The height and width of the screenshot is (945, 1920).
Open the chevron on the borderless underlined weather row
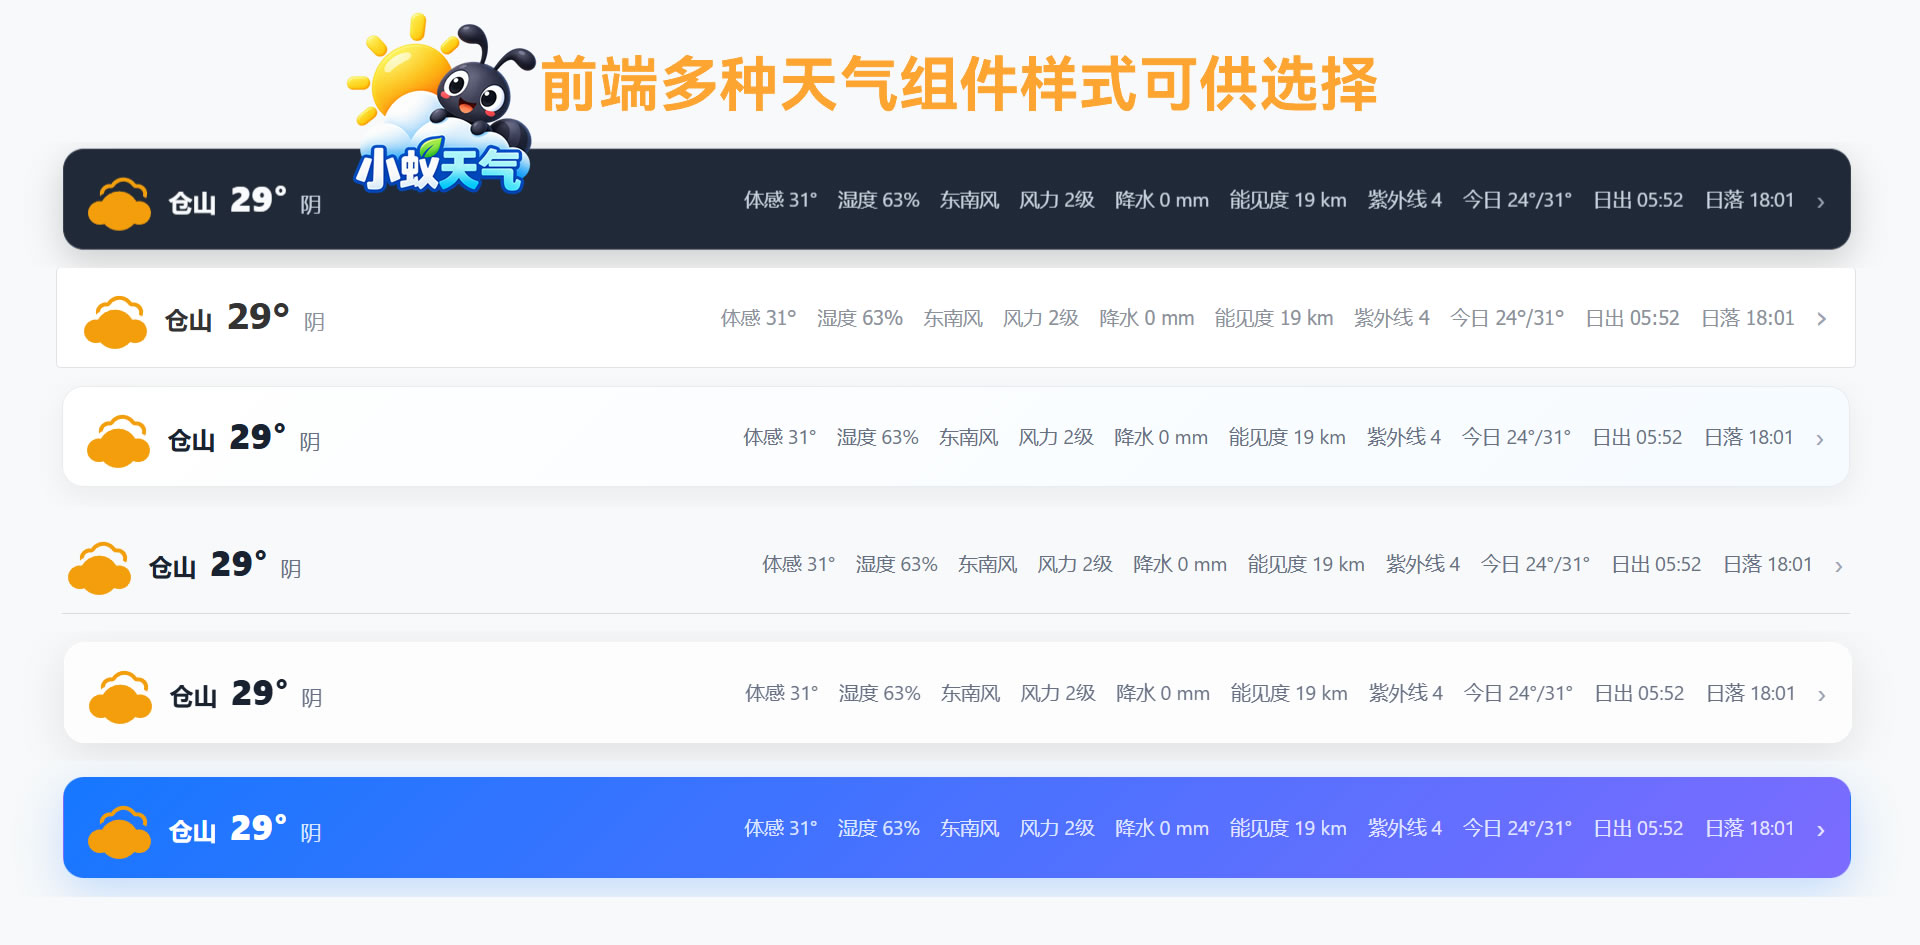[x=1839, y=567]
